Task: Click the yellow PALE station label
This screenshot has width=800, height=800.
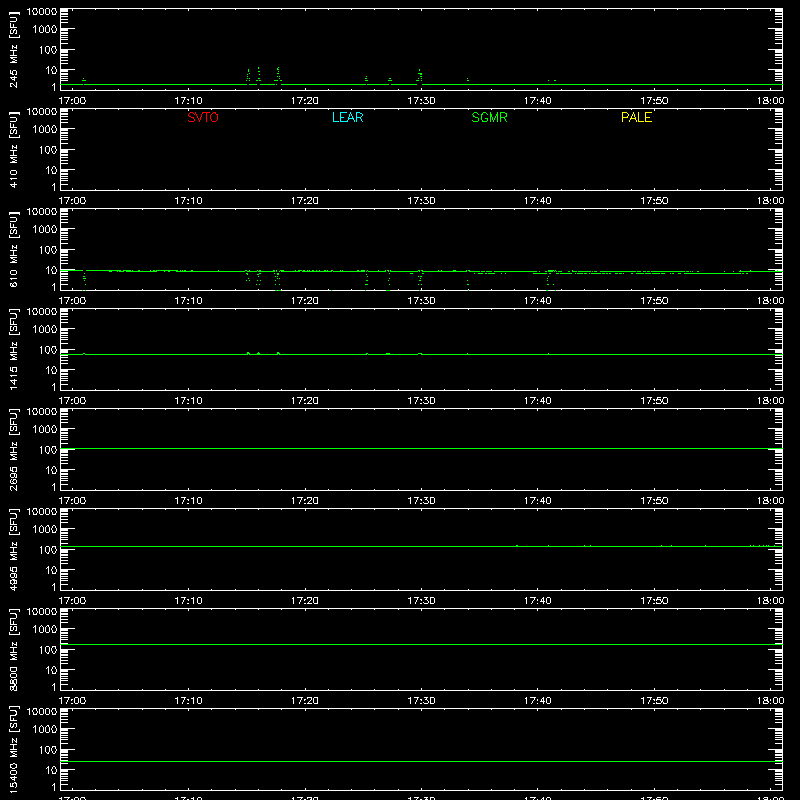Action: [636, 117]
